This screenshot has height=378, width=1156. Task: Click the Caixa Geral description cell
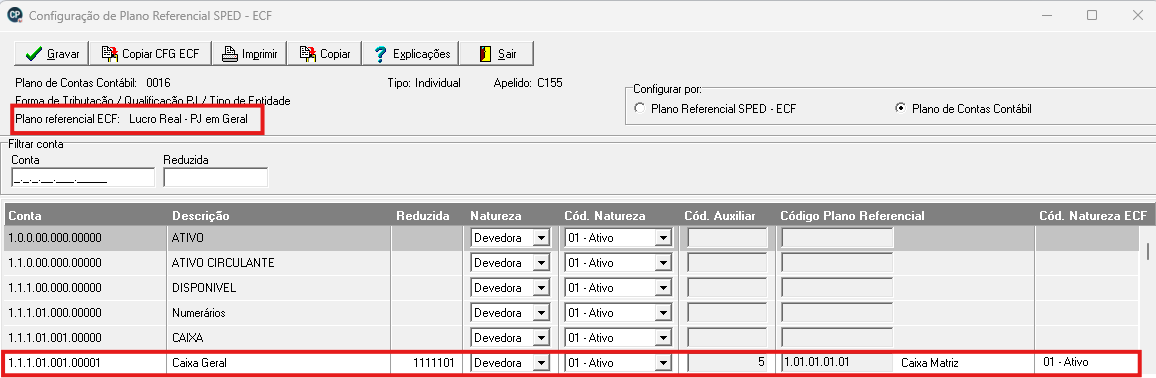279,363
